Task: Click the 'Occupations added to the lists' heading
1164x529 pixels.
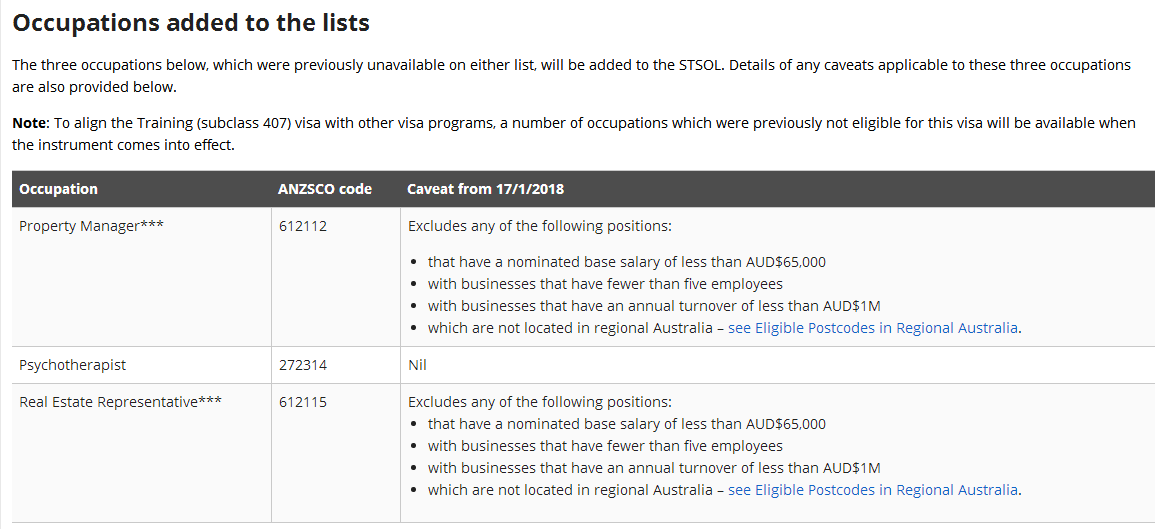Action: (x=191, y=22)
